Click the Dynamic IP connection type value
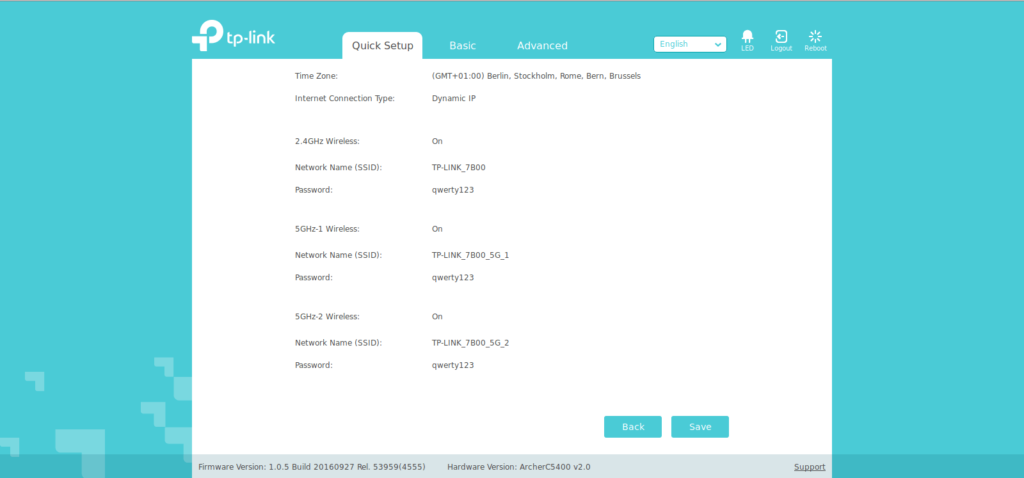The image size is (1024, 478). 454,99
